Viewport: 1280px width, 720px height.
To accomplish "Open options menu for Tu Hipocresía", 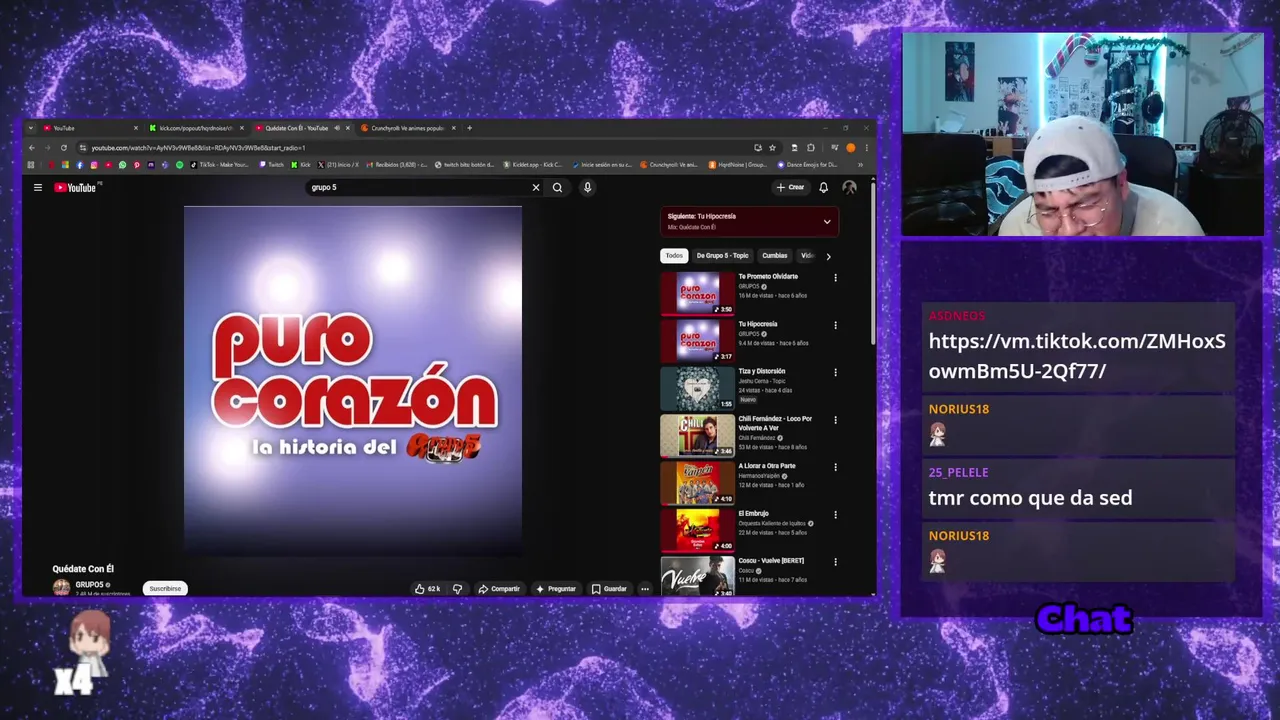I will pos(835,325).
